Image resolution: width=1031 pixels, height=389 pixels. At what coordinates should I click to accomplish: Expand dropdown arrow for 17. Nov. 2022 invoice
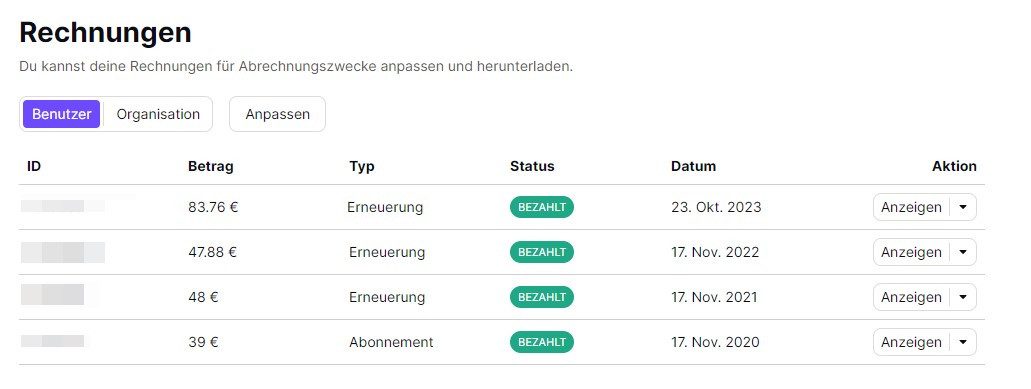pyautogui.click(x=963, y=252)
